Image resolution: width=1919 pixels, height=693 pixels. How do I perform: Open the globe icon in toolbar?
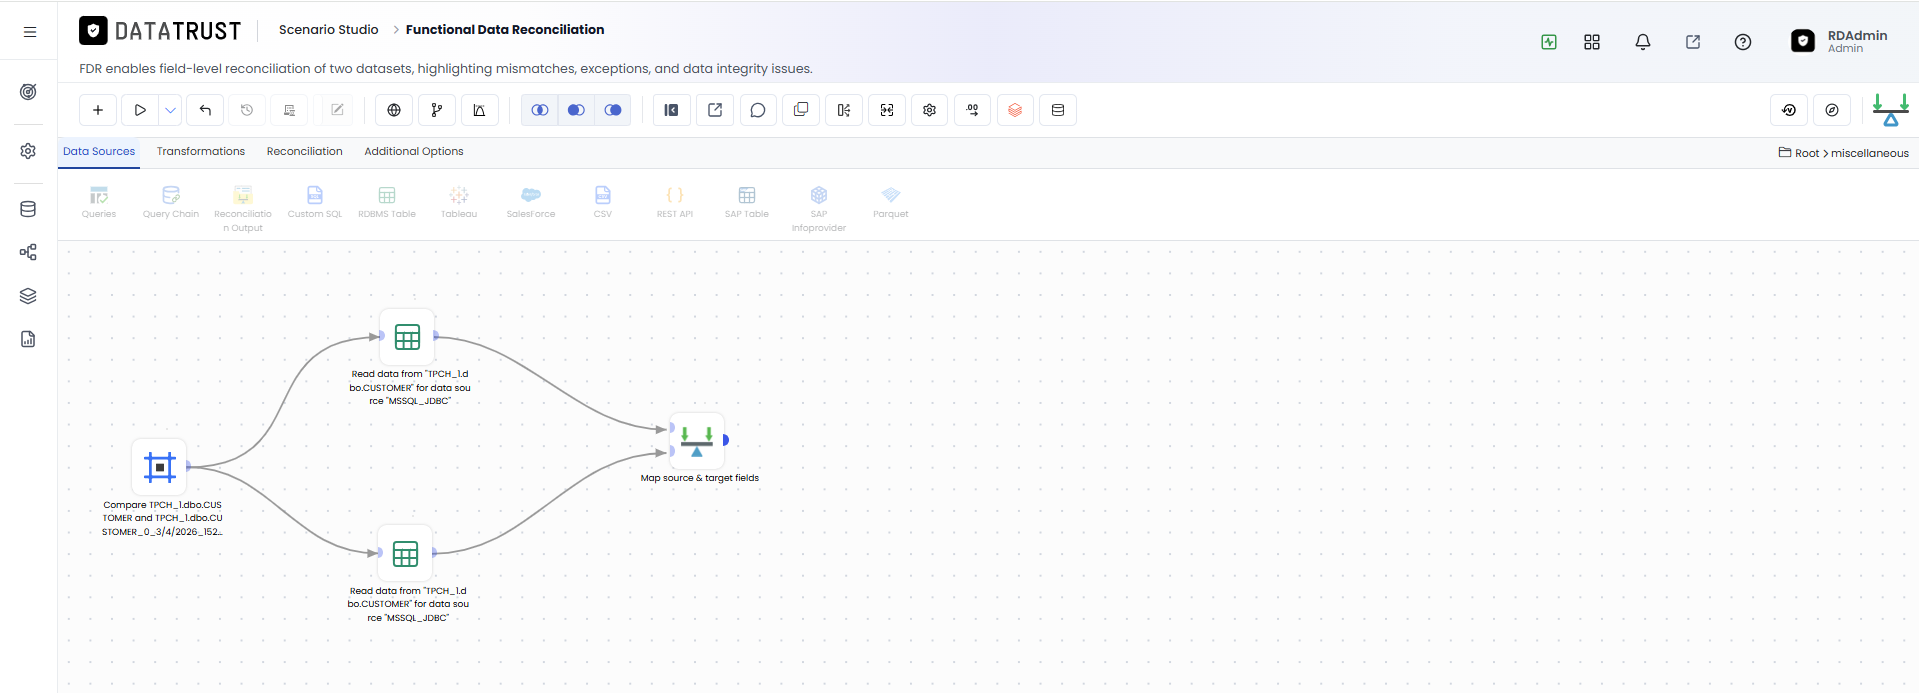coord(394,110)
